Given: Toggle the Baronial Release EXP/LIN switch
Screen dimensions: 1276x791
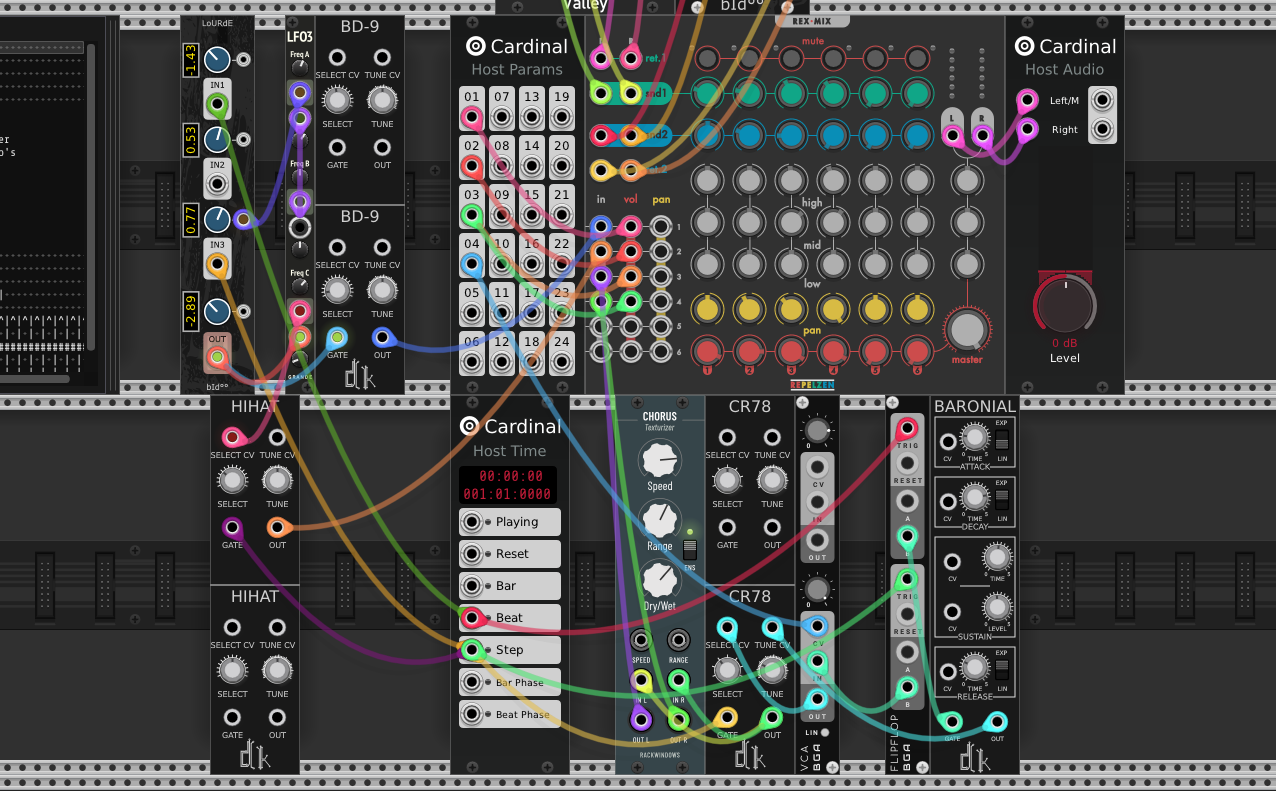Looking at the screenshot, I should tap(1001, 665).
